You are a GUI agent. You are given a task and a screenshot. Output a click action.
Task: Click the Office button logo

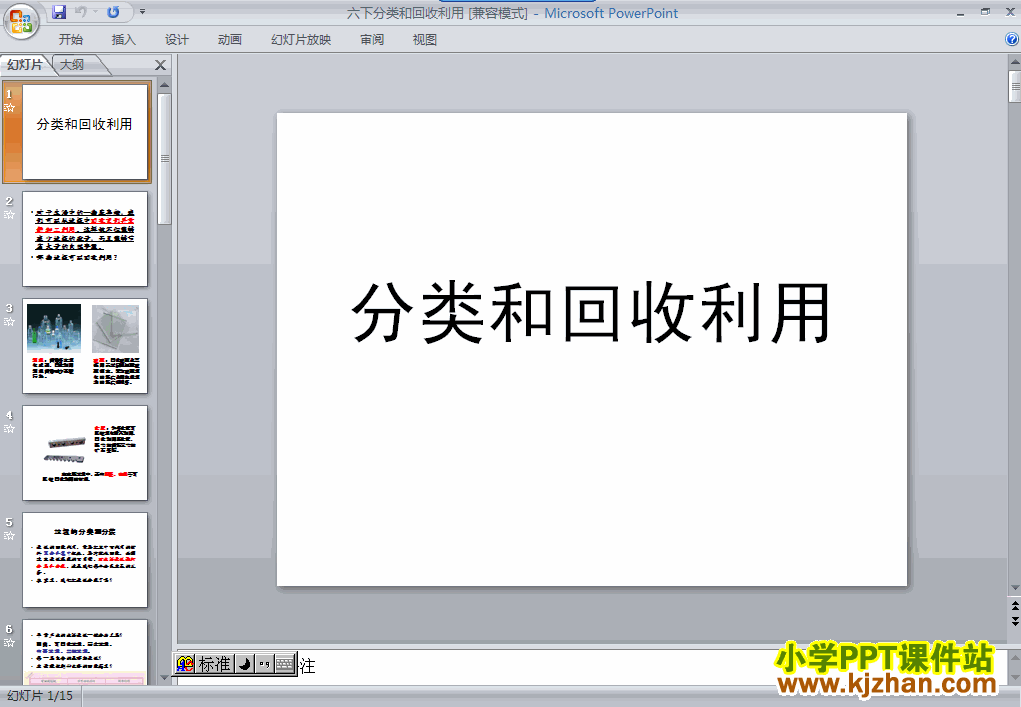click(21, 21)
